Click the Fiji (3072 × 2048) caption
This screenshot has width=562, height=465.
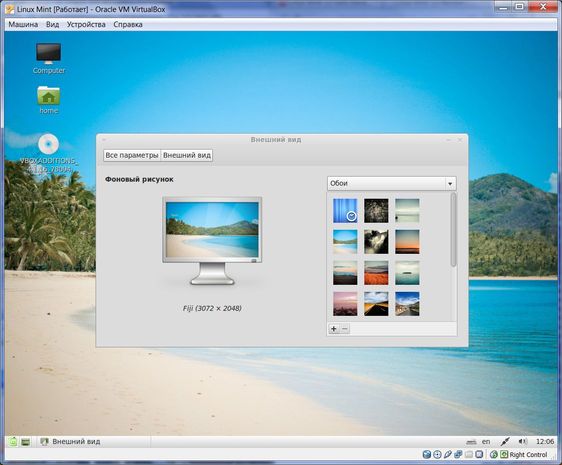tap(212, 308)
